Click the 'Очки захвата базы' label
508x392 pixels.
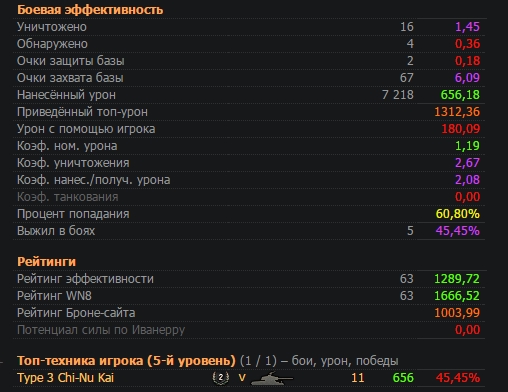(x=70, y=78)
